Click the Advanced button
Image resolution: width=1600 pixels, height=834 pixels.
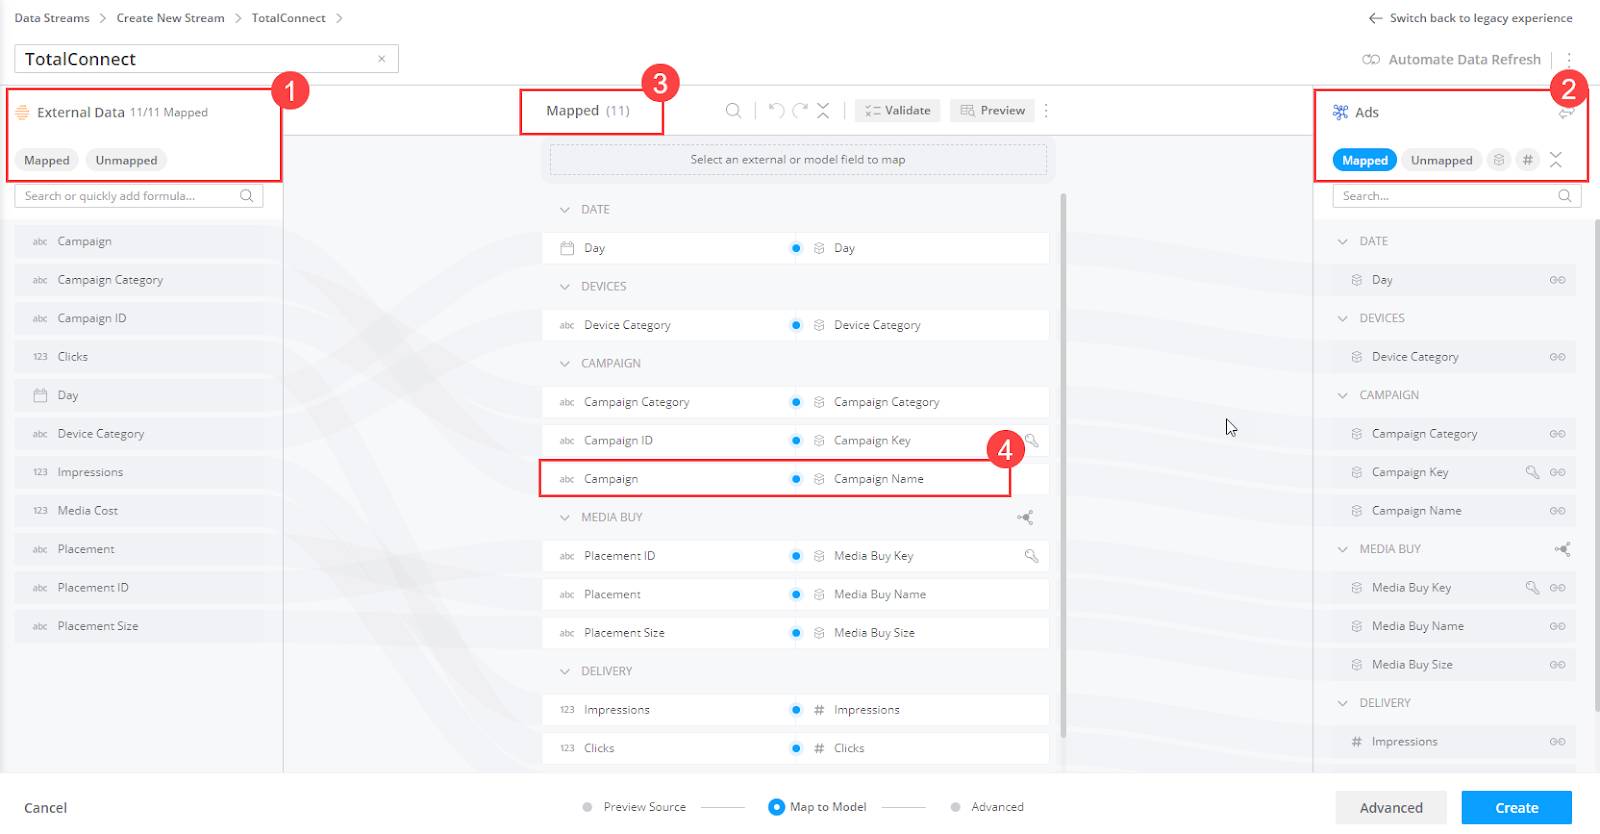1391,808
